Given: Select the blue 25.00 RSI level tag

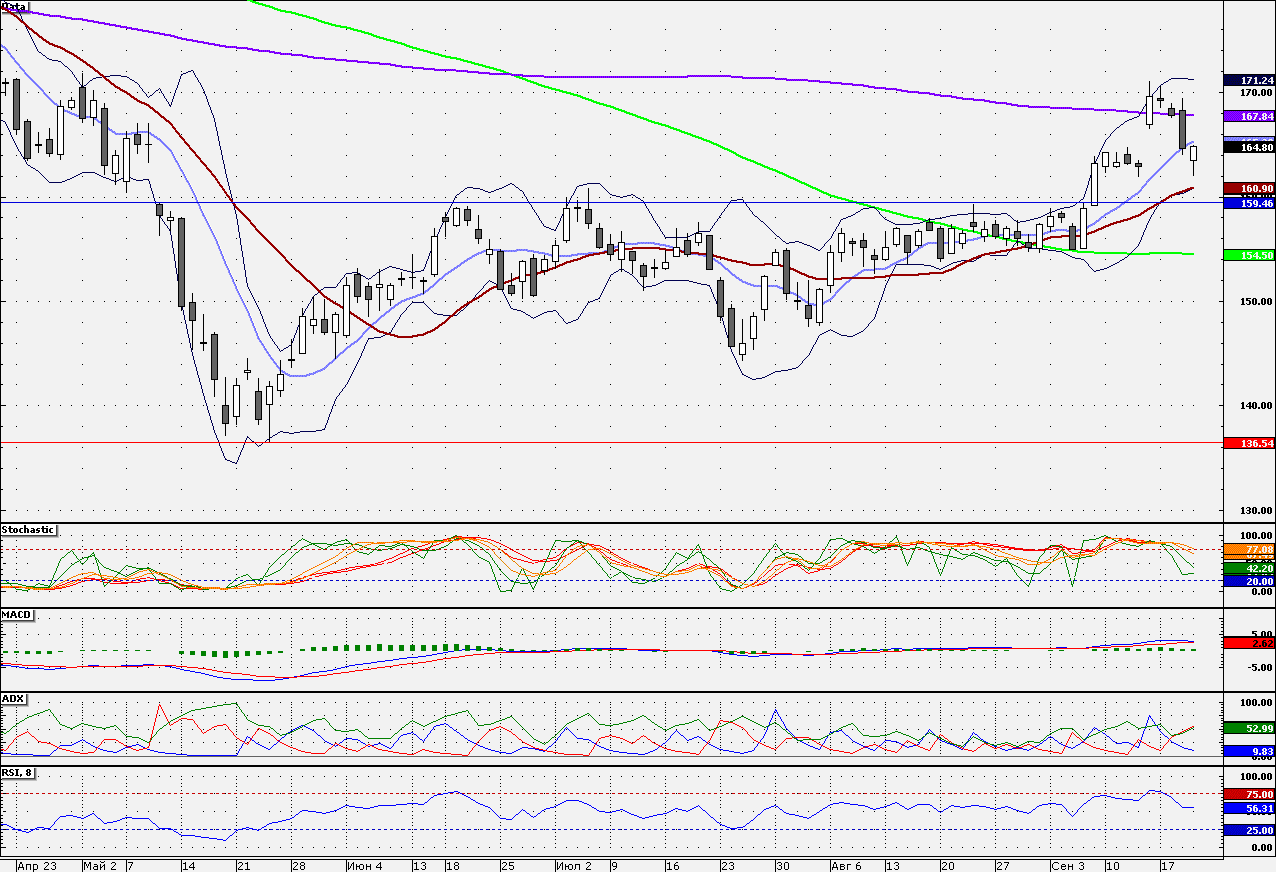Looking at the screenshot, I should click(1249, 830).
